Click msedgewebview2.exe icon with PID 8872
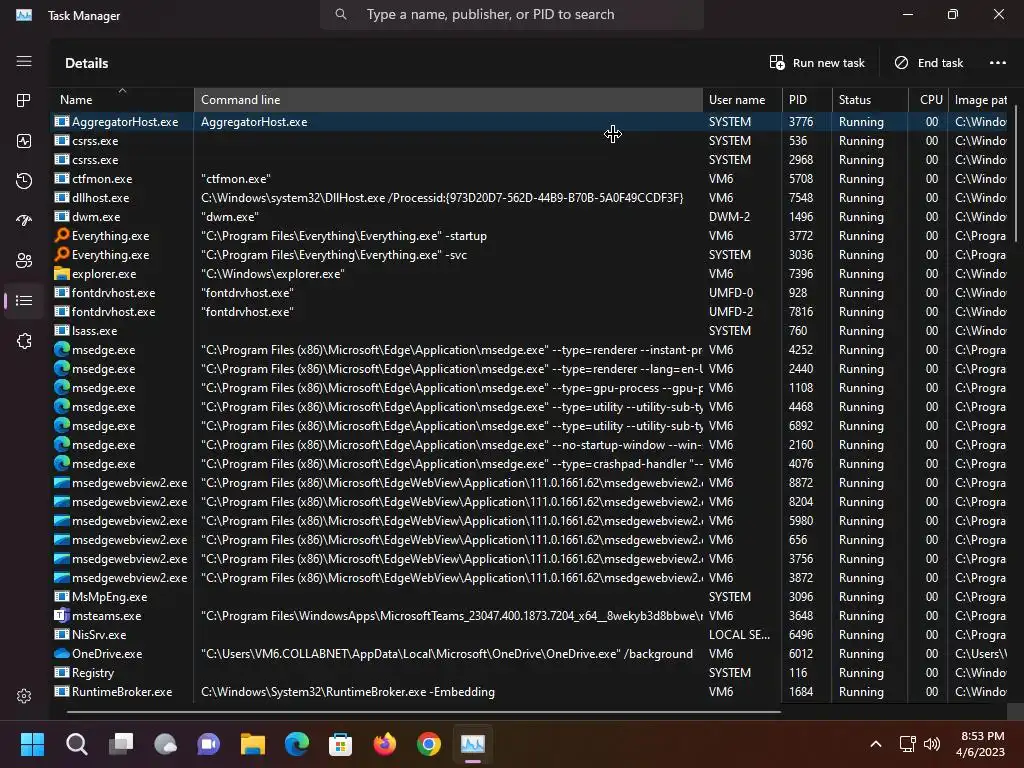Image resolution: width=1024 pixels, height=768 pixels. click(x=62, y=482)
